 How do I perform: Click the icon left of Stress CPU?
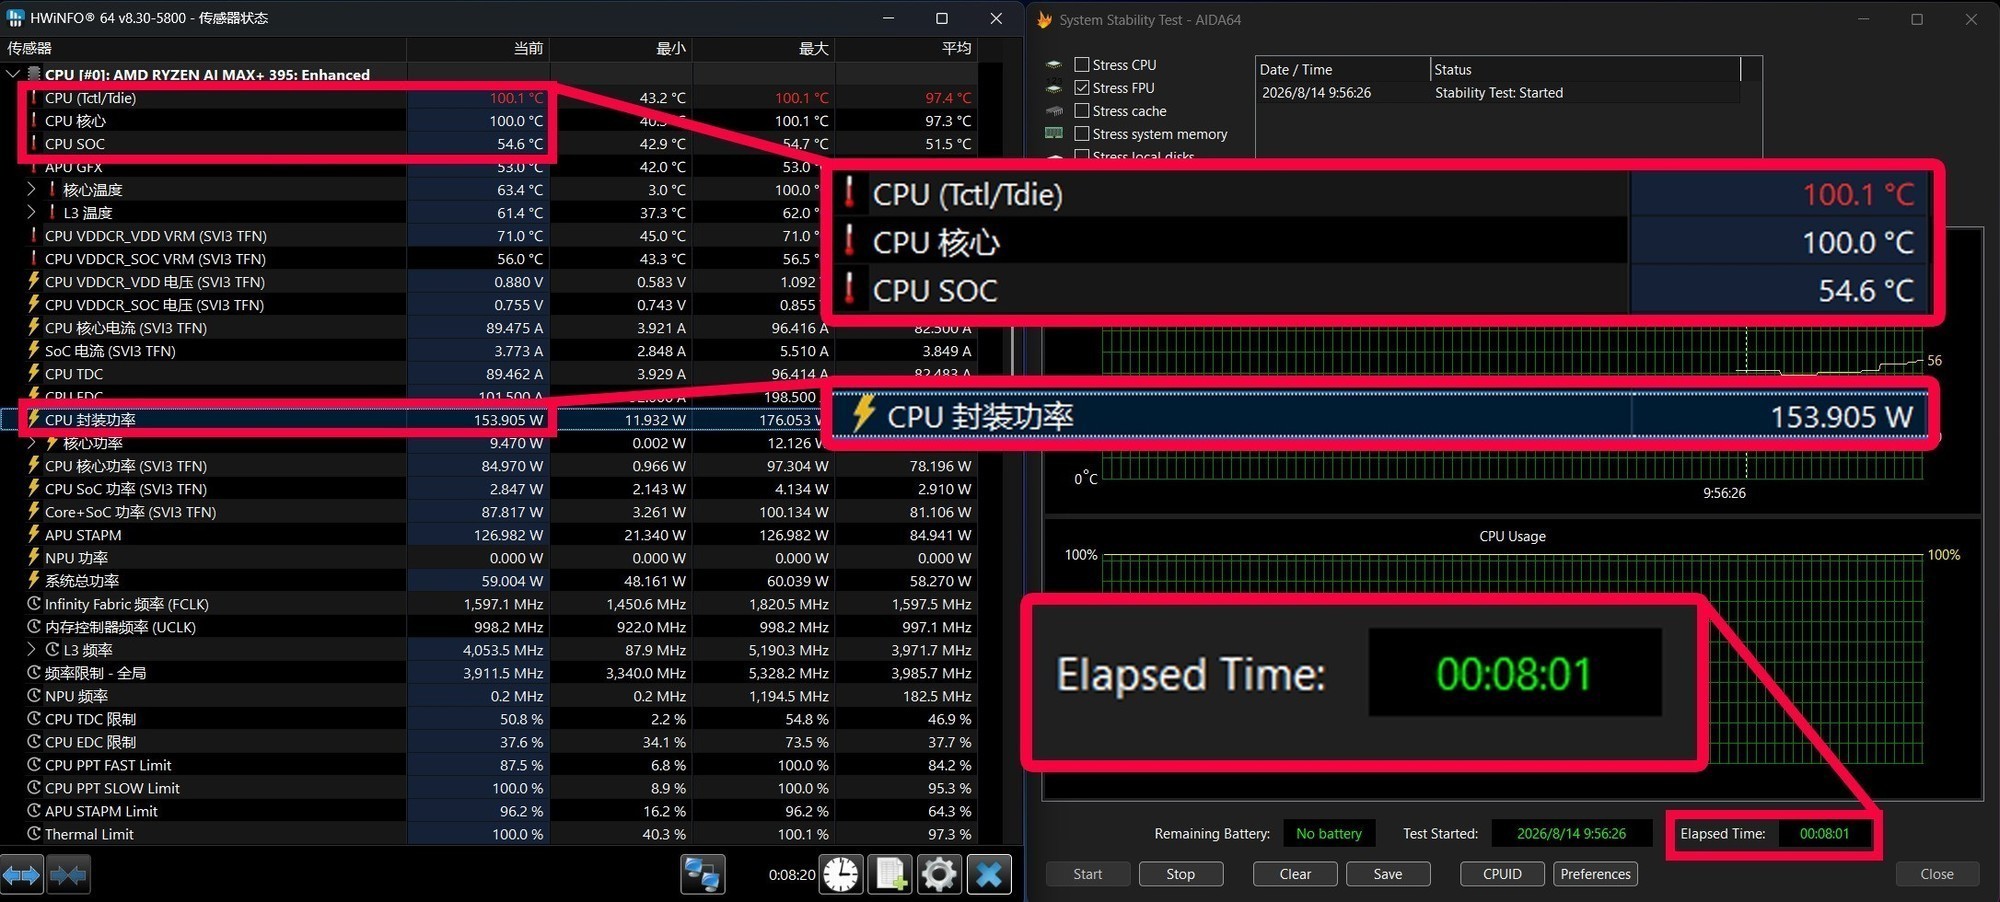(1054, 65)
